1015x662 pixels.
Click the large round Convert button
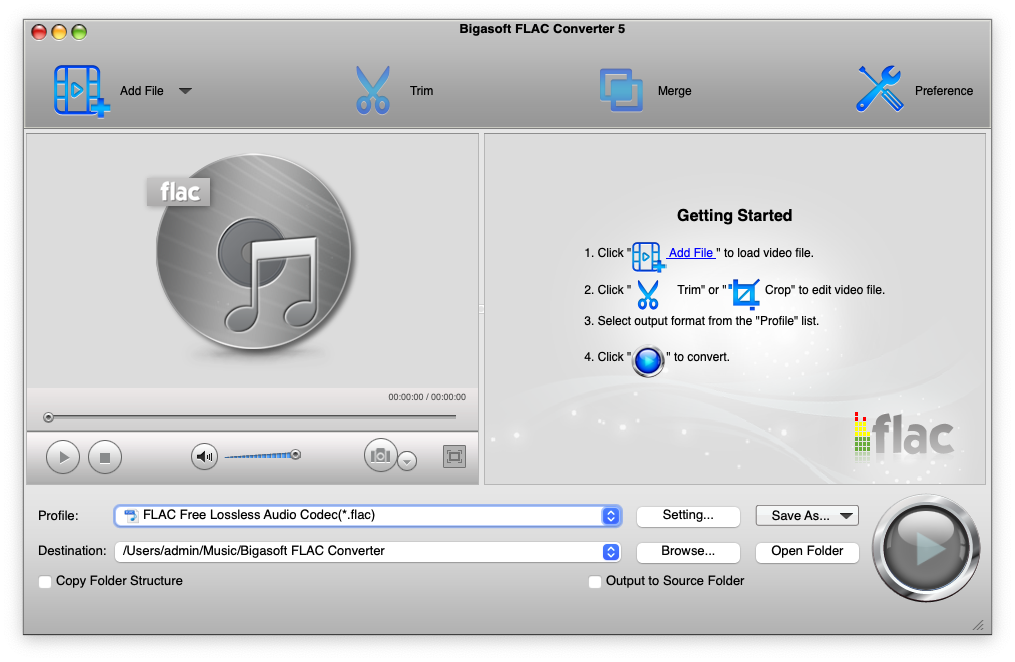click(926, 548)
